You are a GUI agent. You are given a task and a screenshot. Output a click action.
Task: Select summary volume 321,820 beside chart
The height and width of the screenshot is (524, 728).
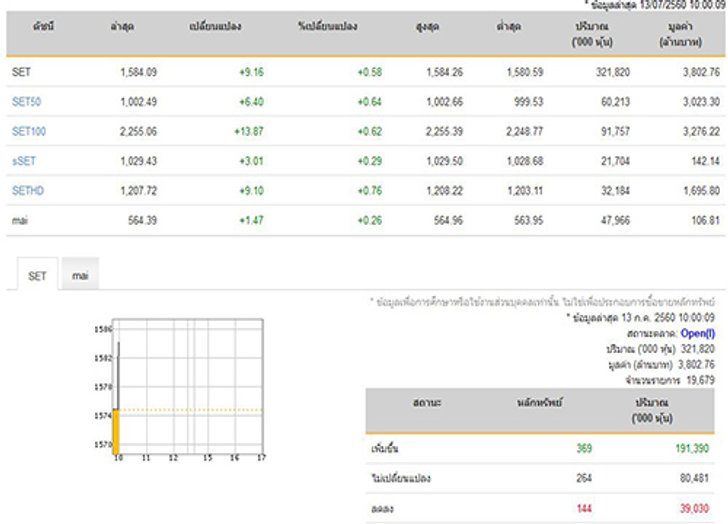click(698, 349)
